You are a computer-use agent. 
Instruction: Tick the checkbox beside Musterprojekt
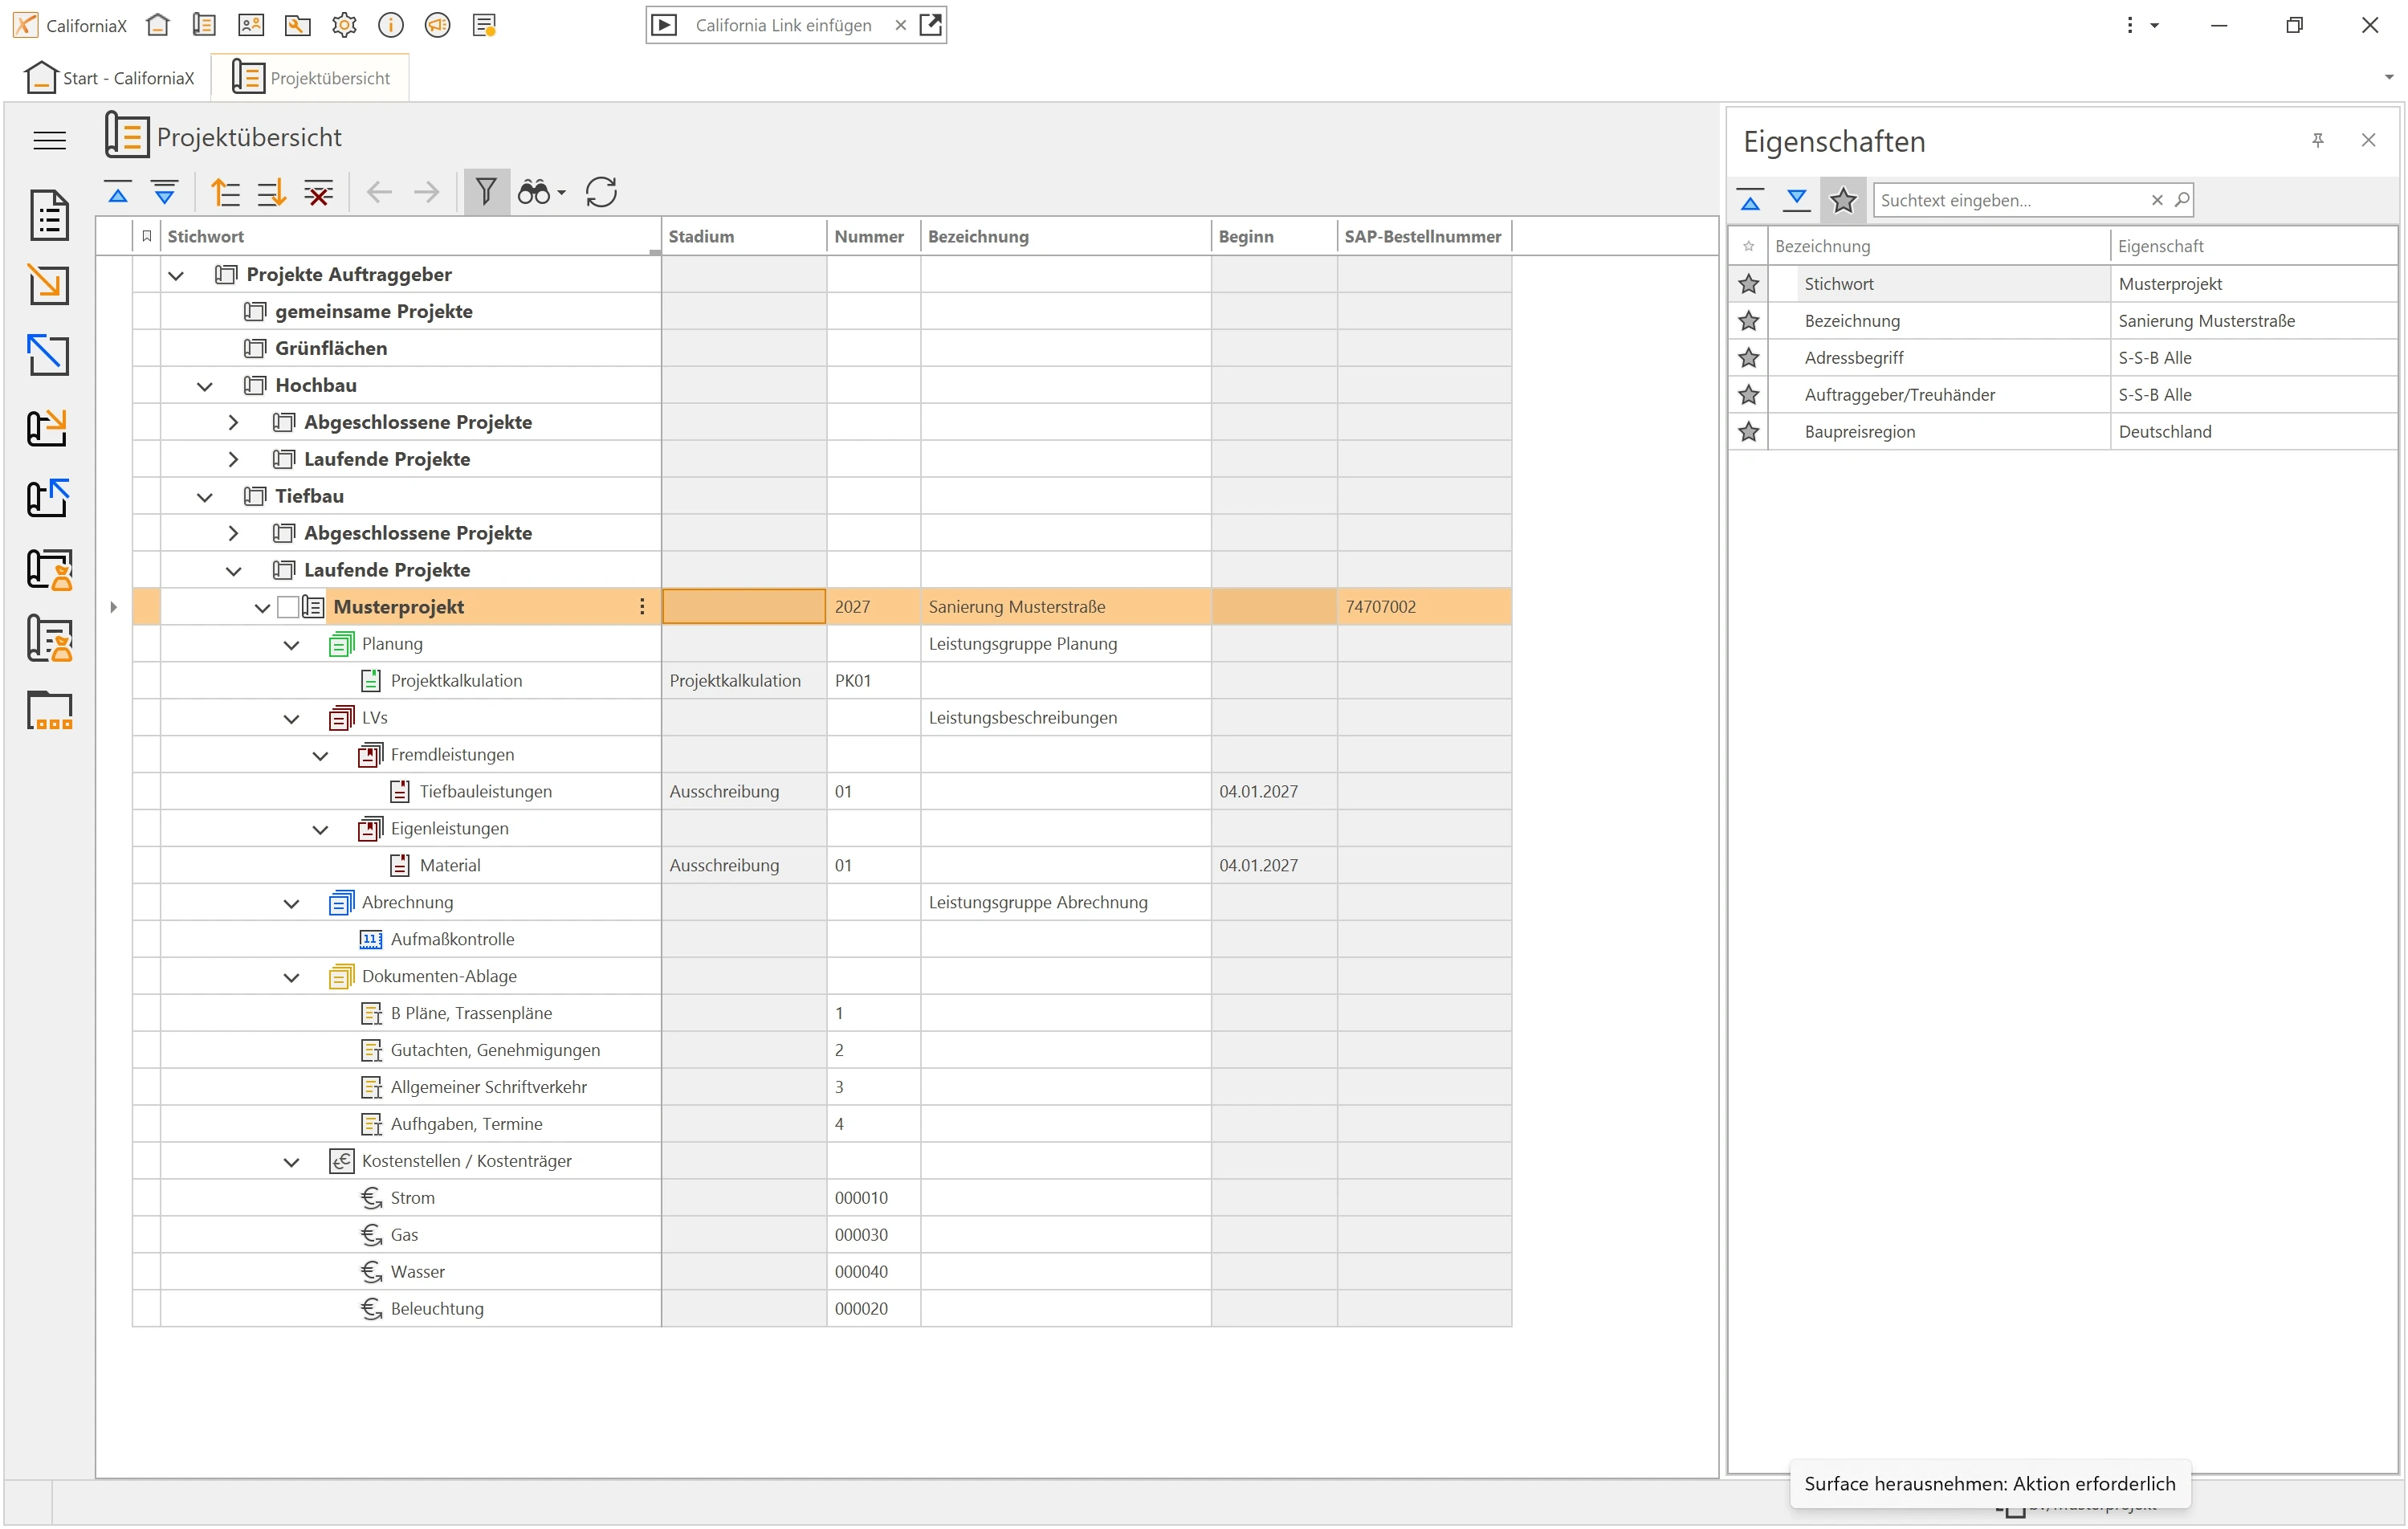(288, 607)
